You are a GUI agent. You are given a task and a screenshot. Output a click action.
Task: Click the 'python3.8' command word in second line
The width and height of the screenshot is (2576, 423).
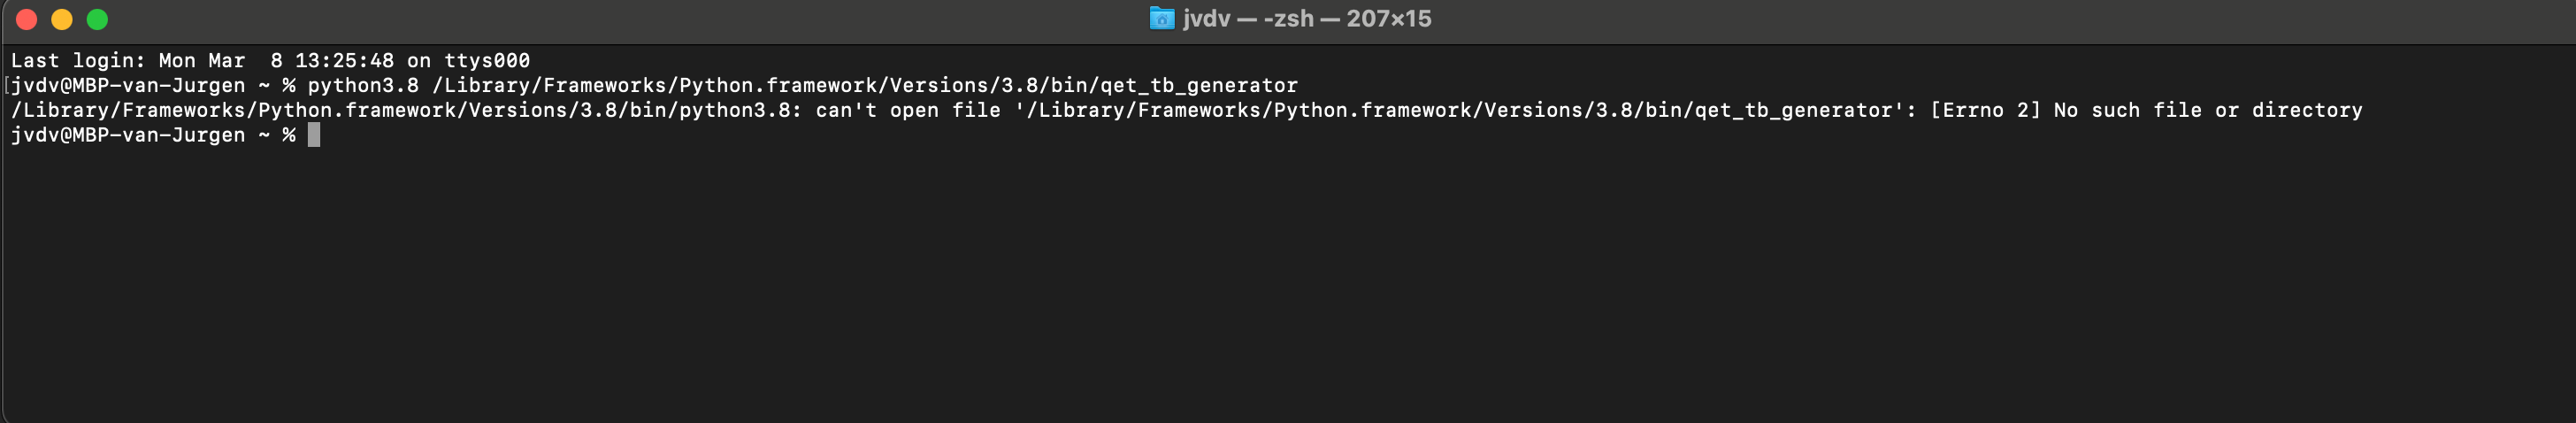point(363,85)
